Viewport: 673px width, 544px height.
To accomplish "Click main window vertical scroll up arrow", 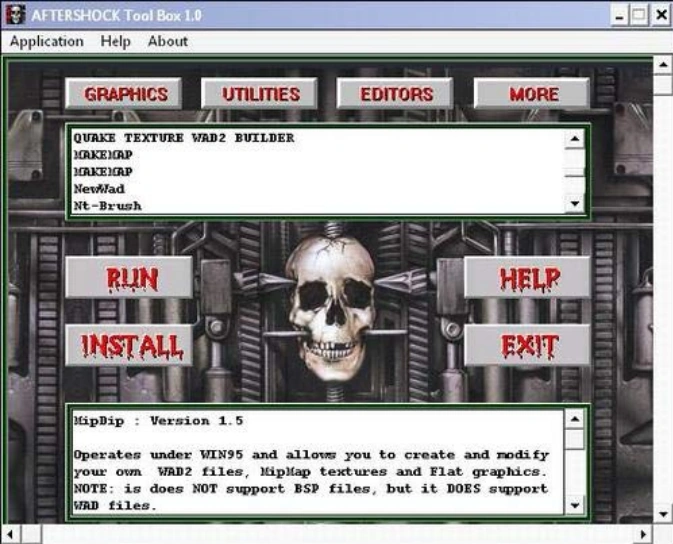I will tap(663, 65).
